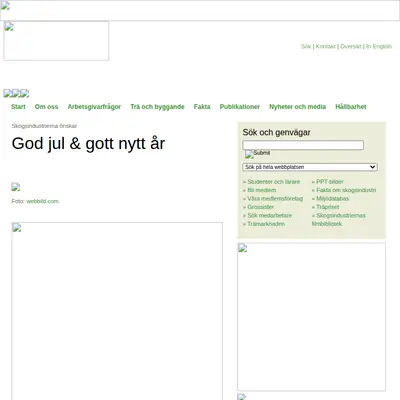Click the second small icon above the menu

click(x=16, y=93)
